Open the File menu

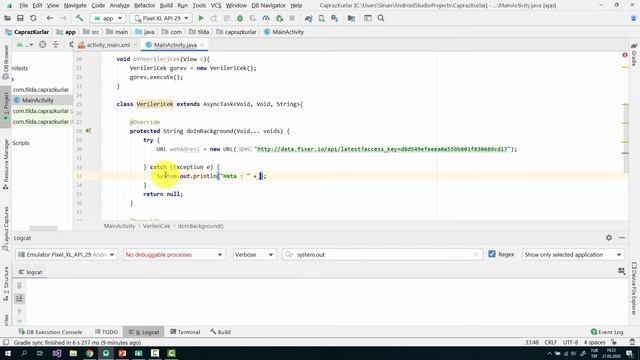[x=24, y=5]
